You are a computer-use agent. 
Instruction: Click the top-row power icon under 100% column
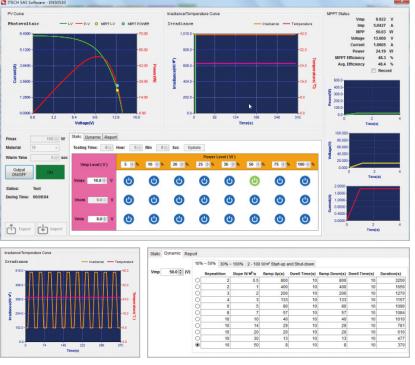tap(305, 181)
